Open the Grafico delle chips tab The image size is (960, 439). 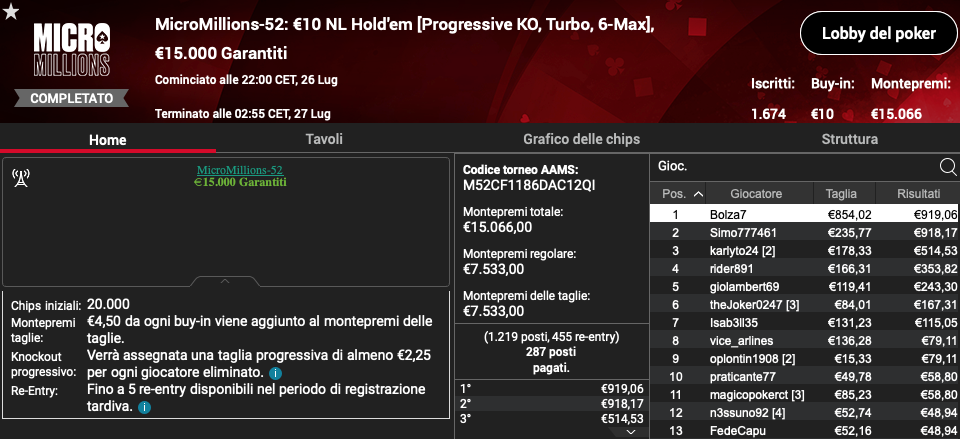point(581,139)
